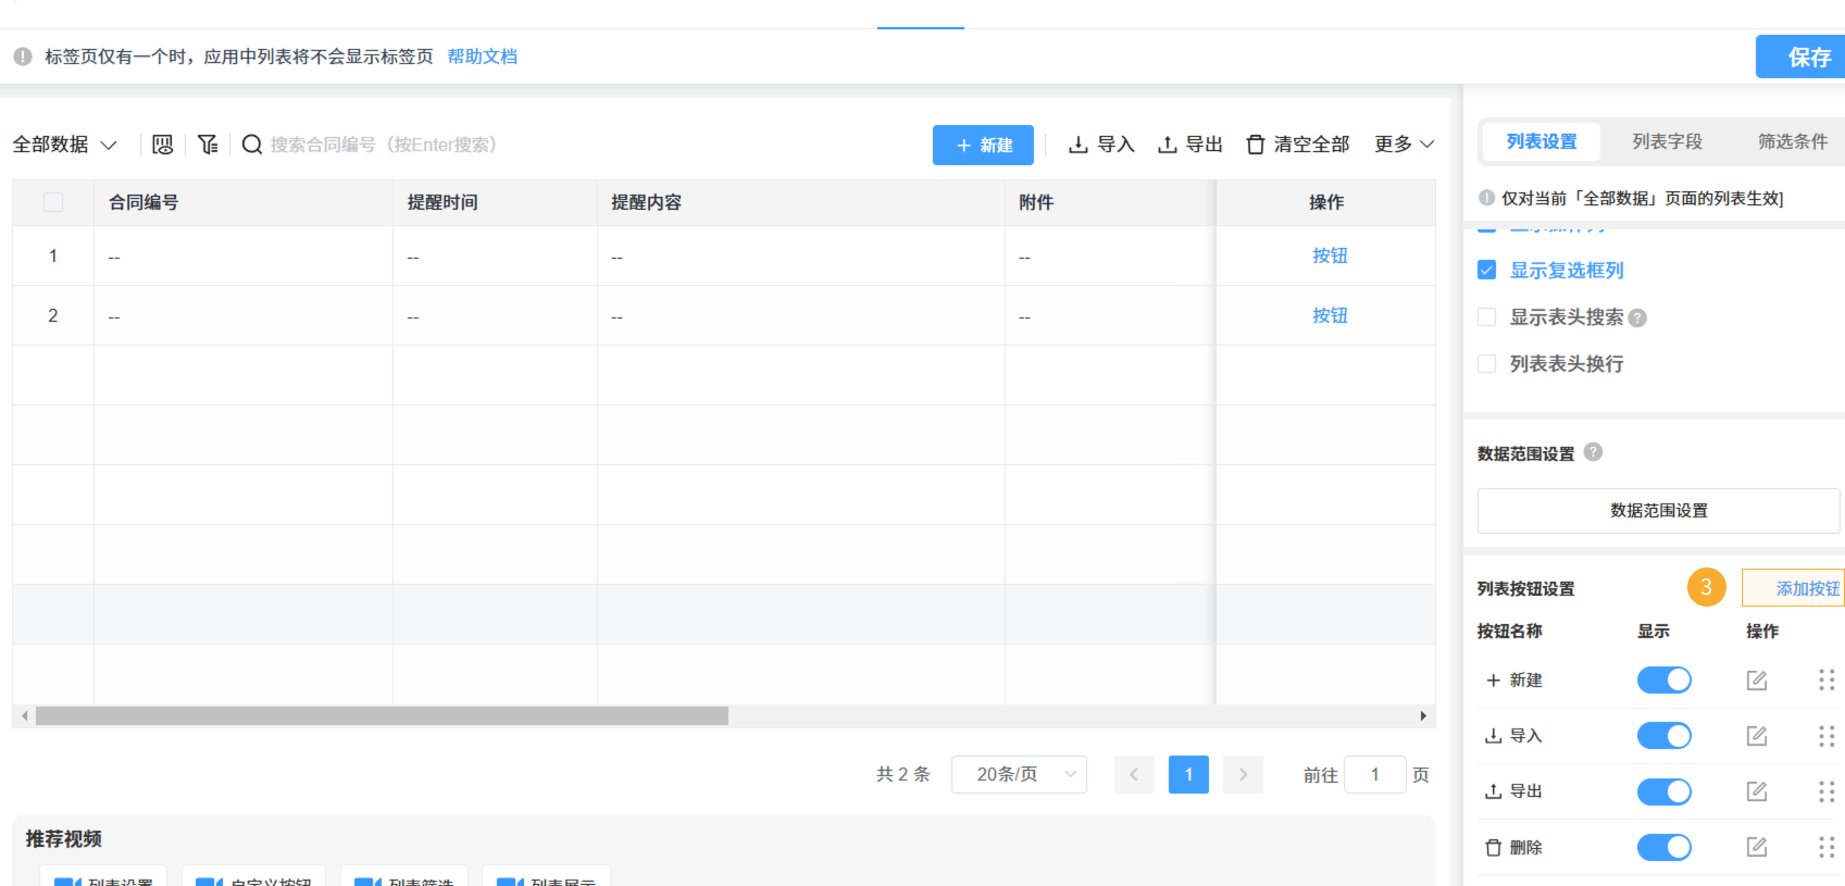Go to previous page arrow
Viewport: 1845px width, 886px height.
[x=1134, y=774]
